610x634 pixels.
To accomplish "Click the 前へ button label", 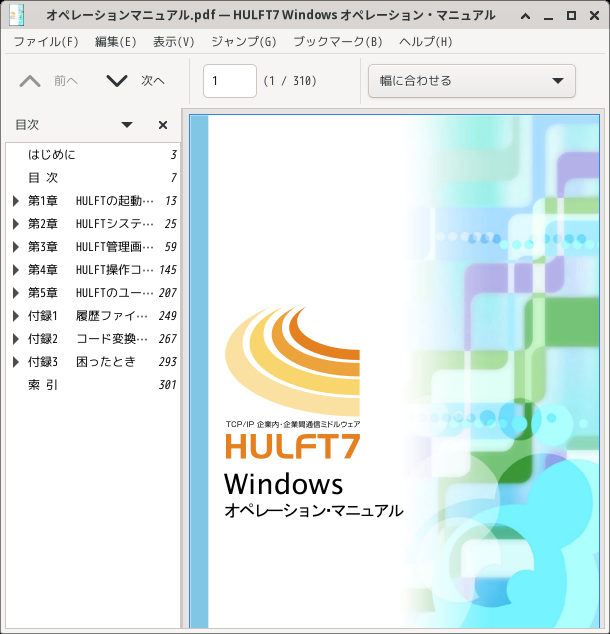I will tap(66, 81).
